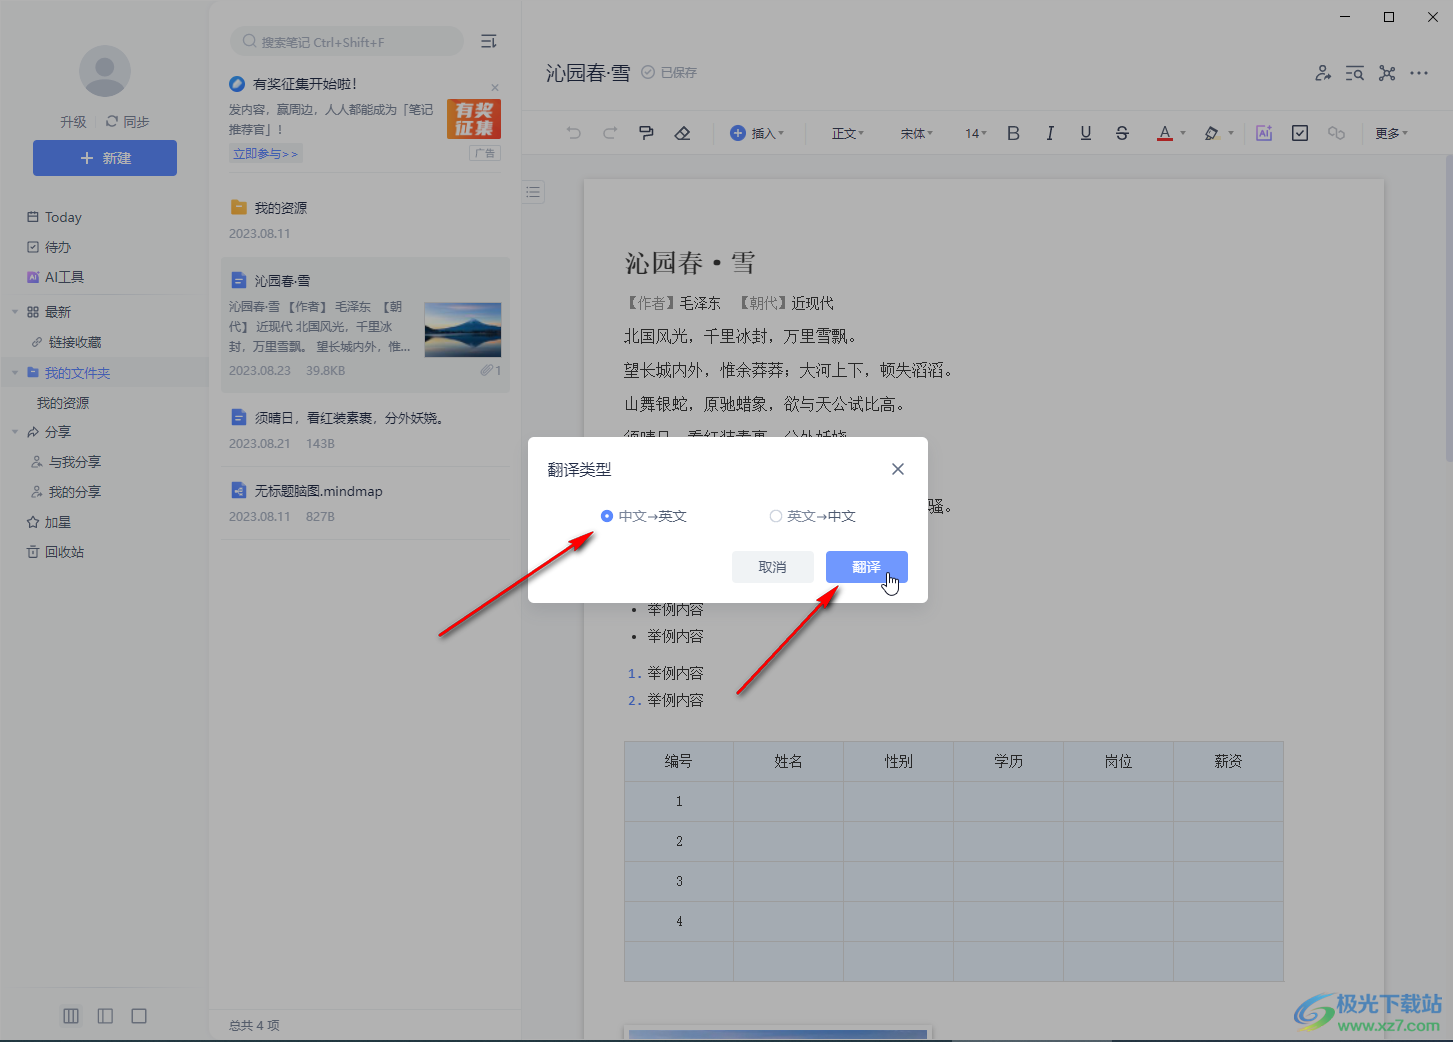Image resolution: width=1453 pixels, height=1042 pixels.
Task: Click the 取消 button
Action: tap(772, 567)
